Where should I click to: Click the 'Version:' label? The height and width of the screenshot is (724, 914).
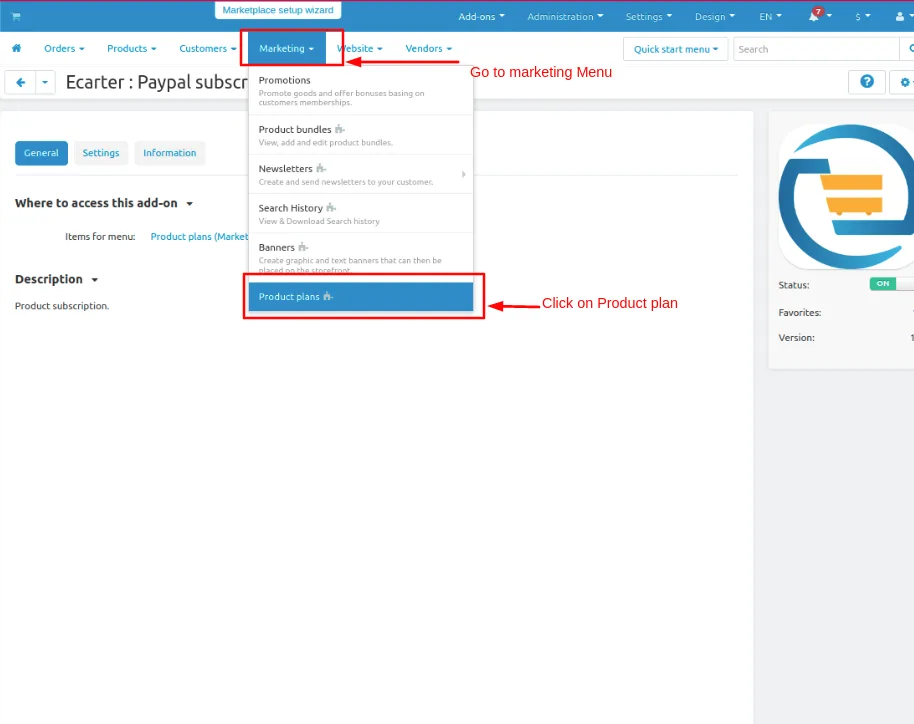[796, 338]
